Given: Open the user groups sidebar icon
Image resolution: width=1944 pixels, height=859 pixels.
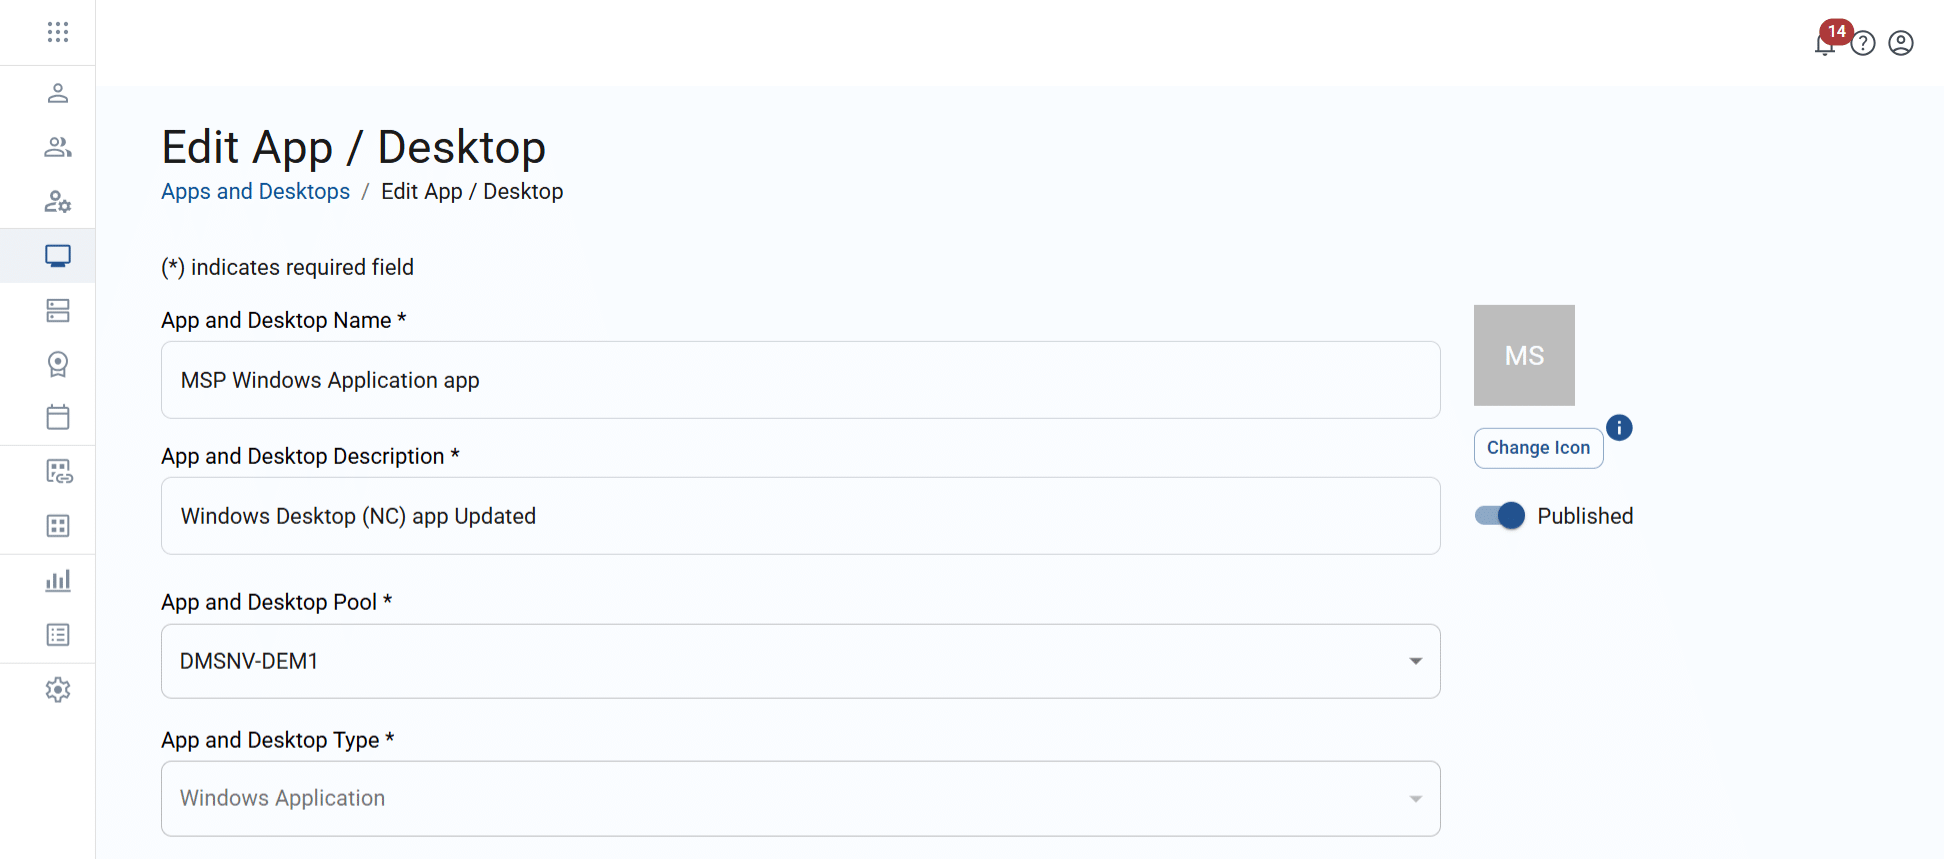Looking at the screenshot, I should 58,148.
